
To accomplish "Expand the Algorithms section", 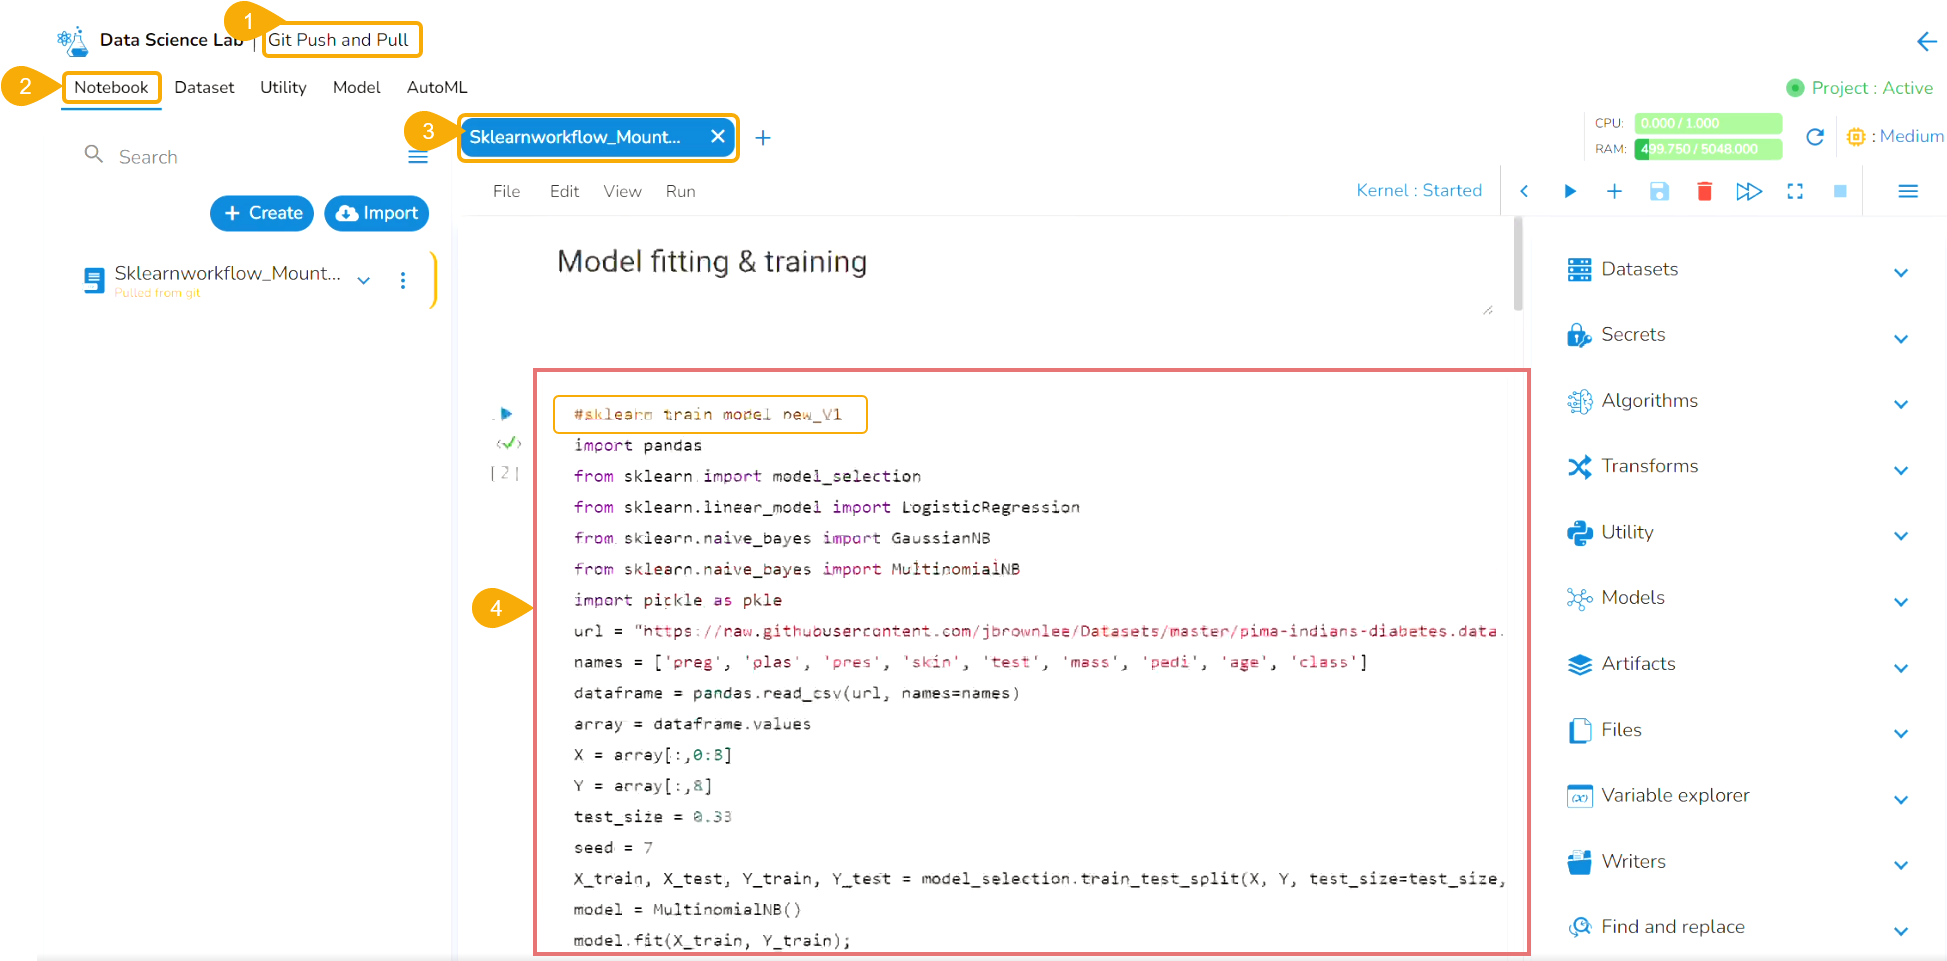I will [x=1901, y=404].
